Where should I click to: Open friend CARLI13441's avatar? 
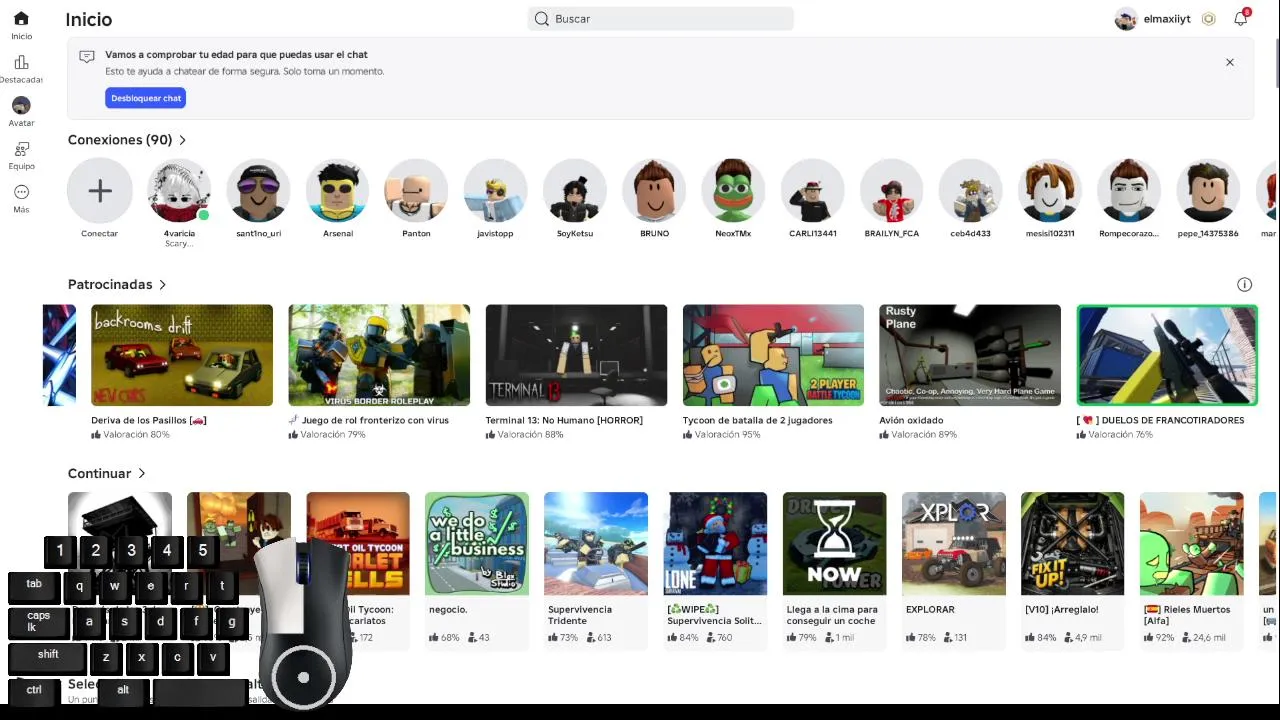pos(812,190)
